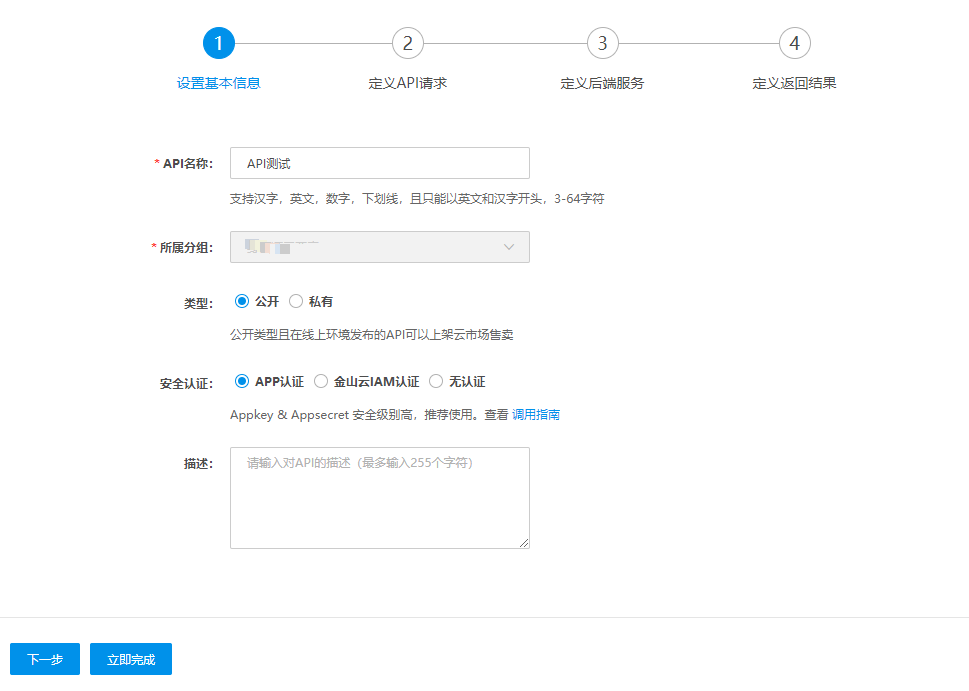Expand the 所属分组 dropdown

379,247
